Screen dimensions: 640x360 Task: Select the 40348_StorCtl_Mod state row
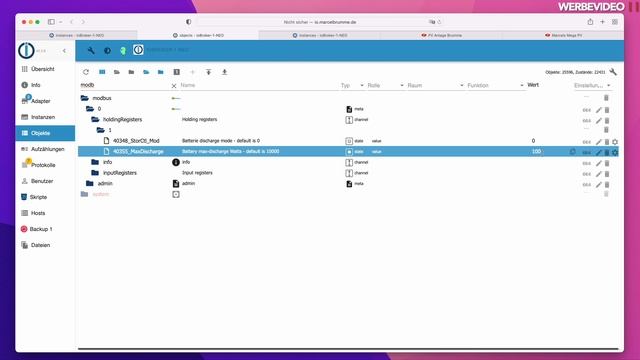click(x=348, y=141)
